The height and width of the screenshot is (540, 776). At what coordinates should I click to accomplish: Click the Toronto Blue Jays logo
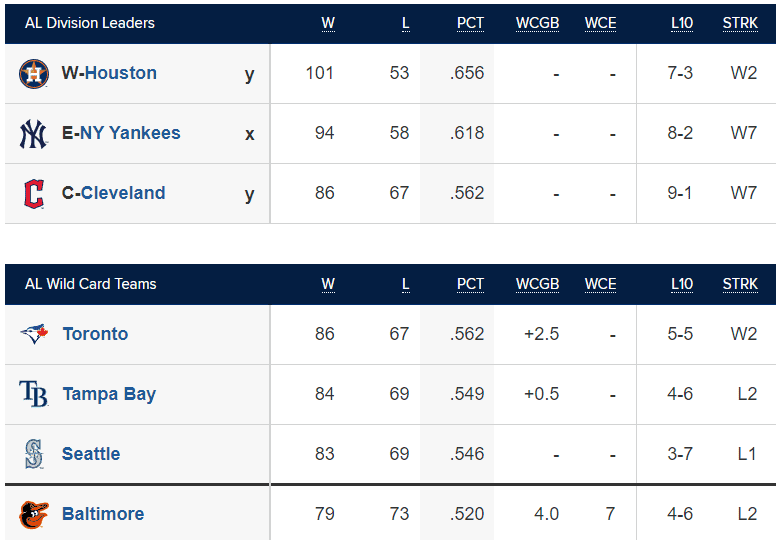click(x=34, y=334)
